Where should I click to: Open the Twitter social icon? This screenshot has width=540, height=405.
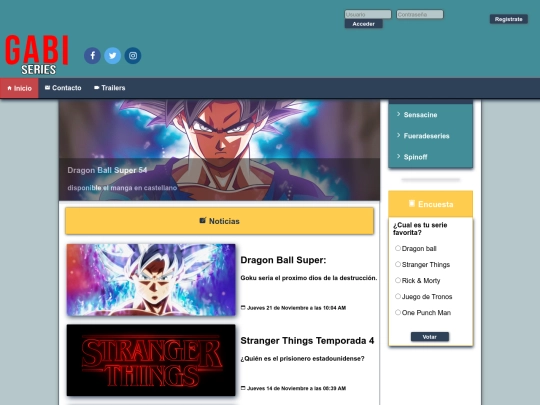coord(113,55)
